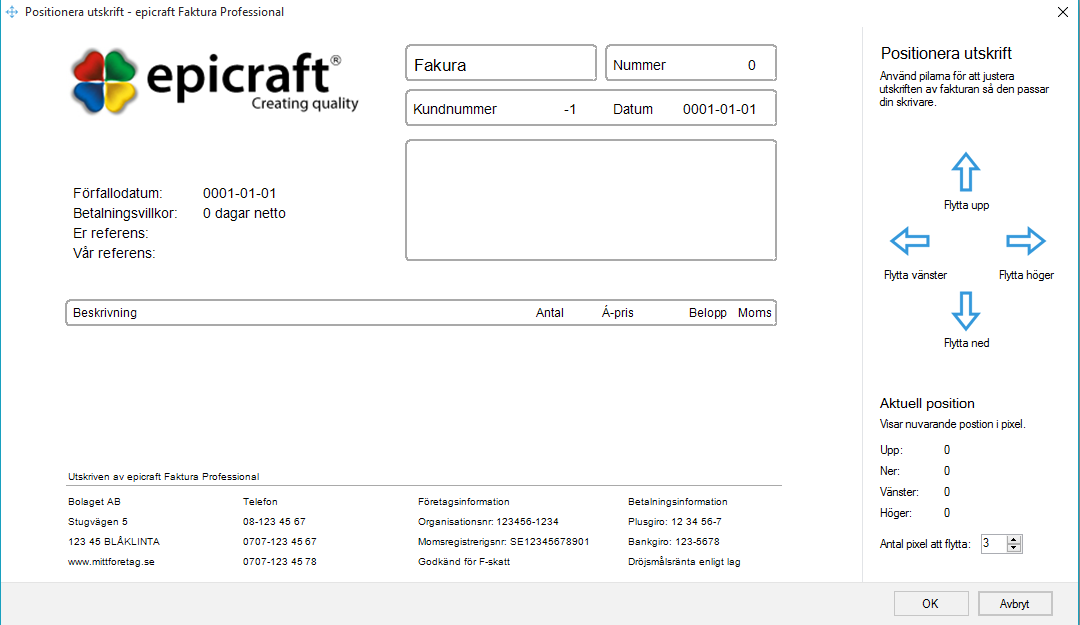This screenshot has width=1080, height=625.
Task: Click the Positionera utskrift panel heading
Action: (946, 53)
